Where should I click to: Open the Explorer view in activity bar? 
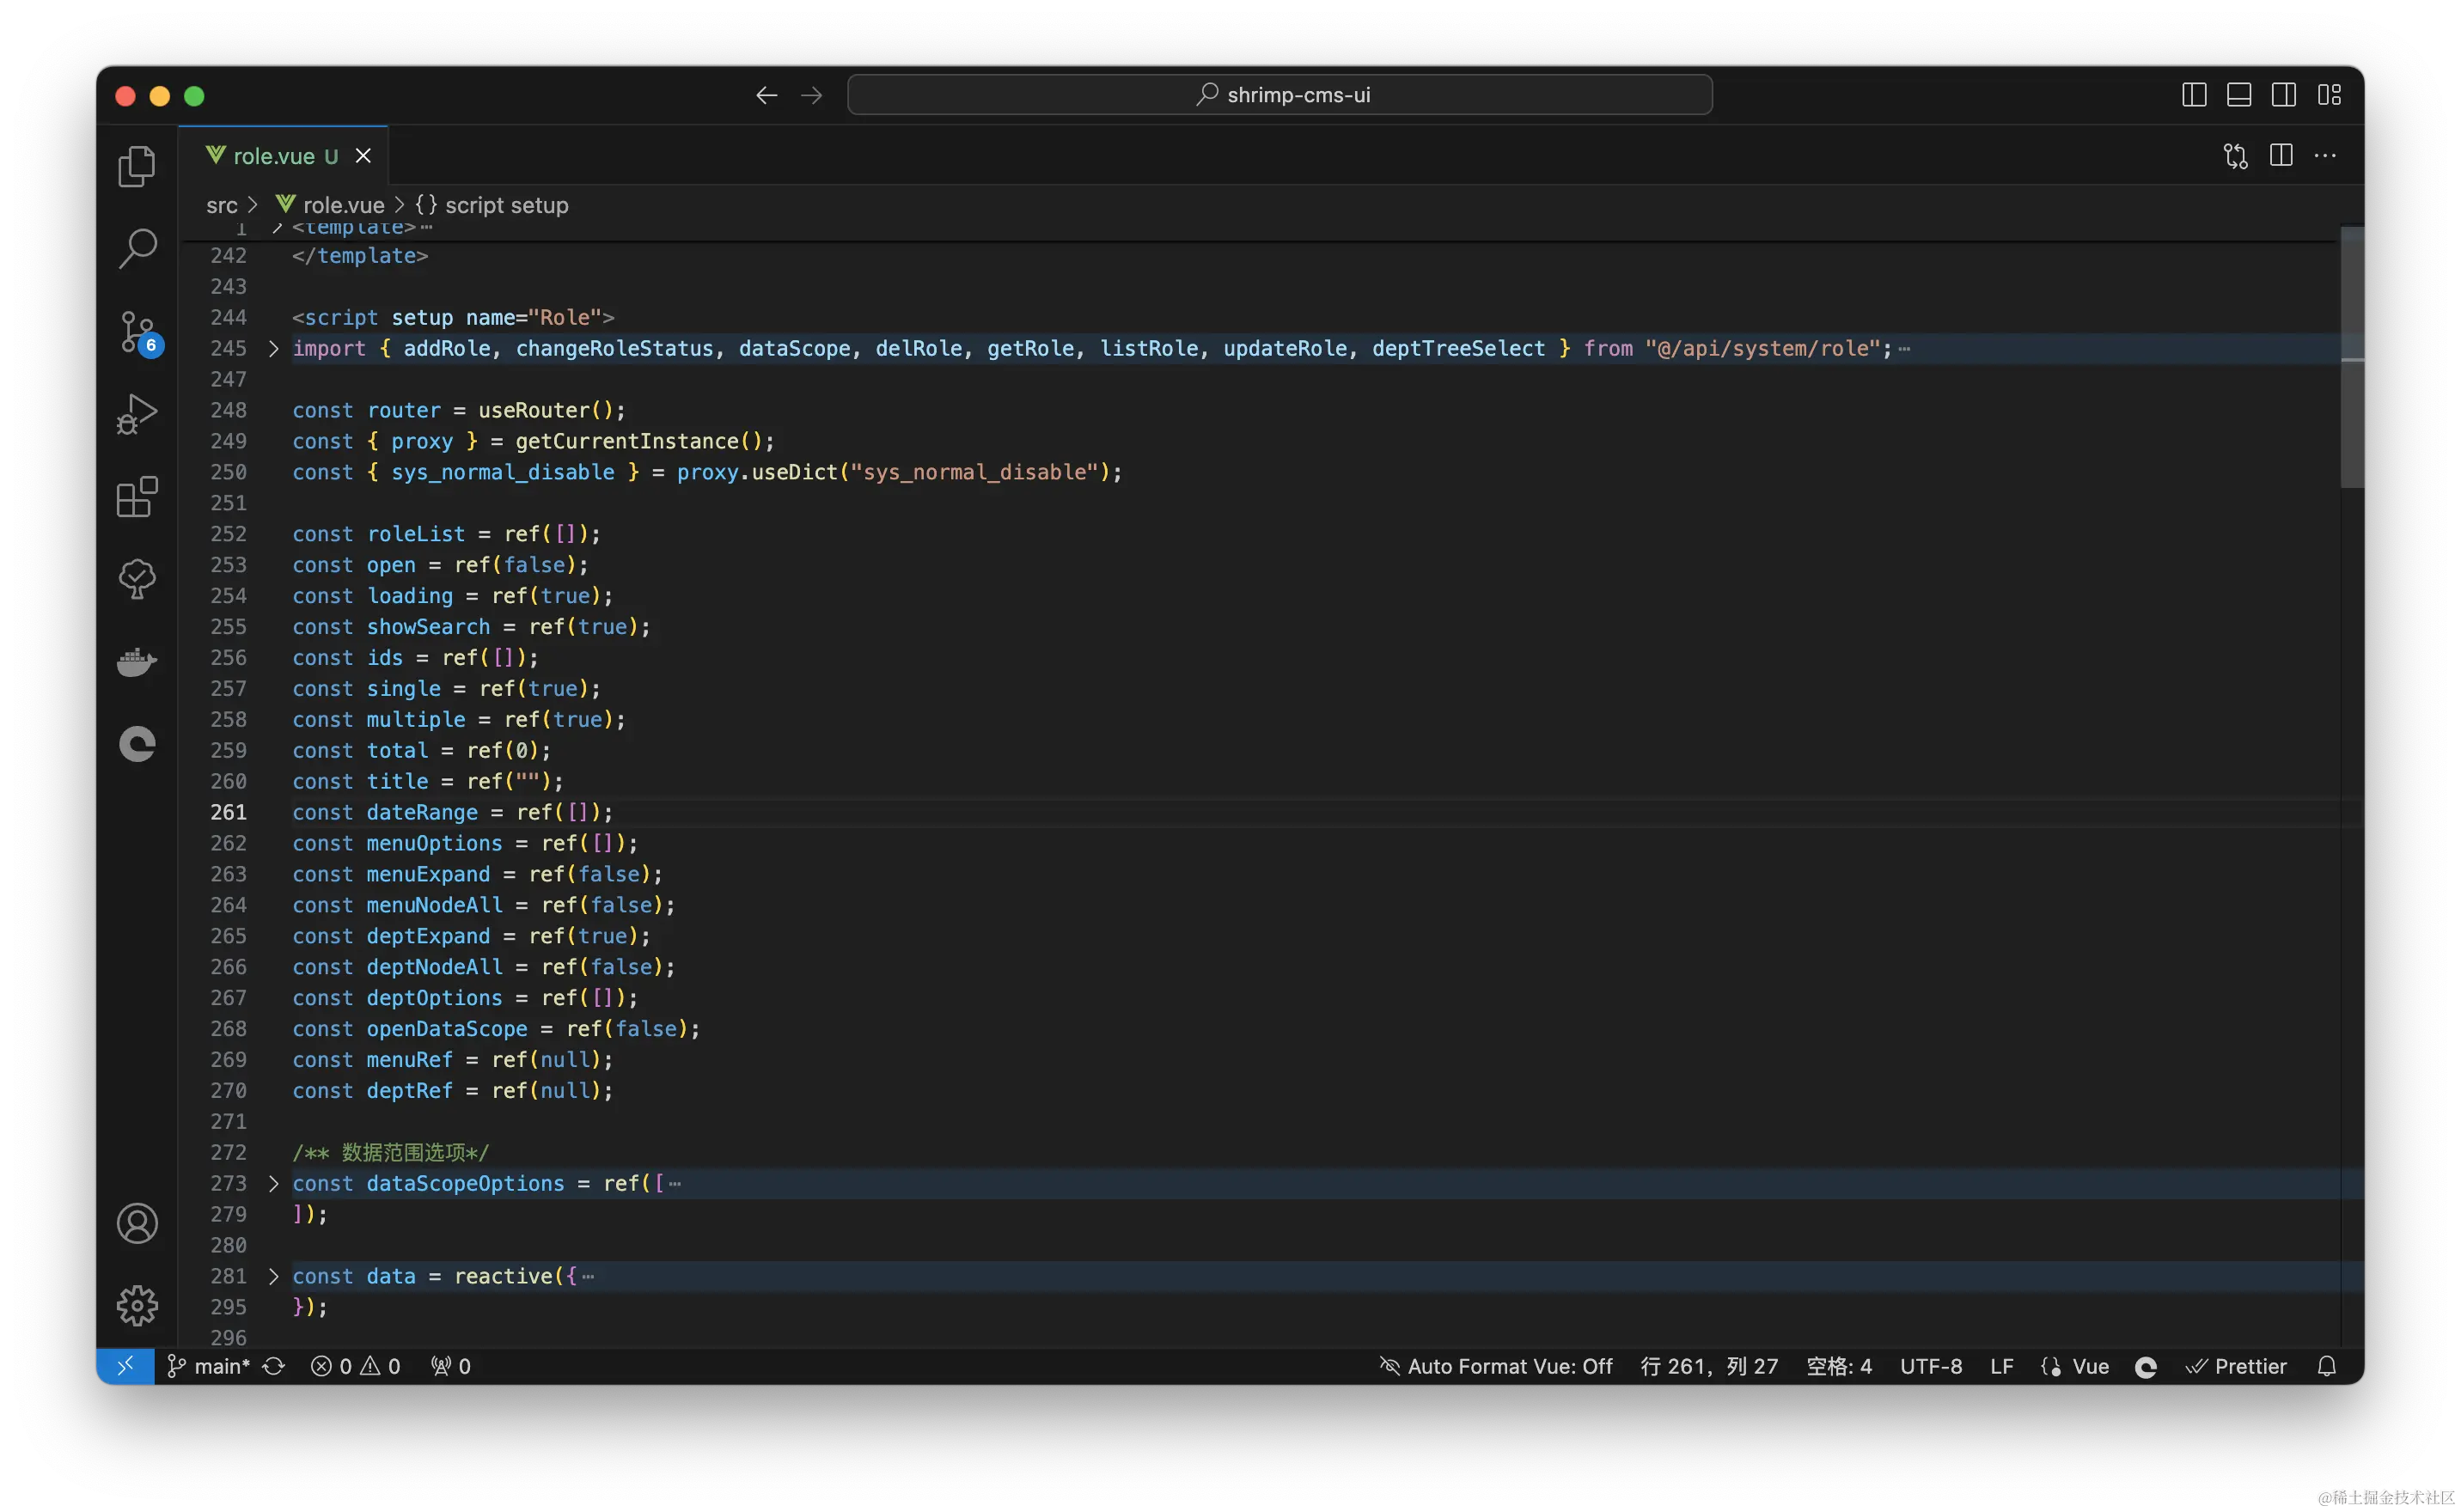[x=137, y=166]
